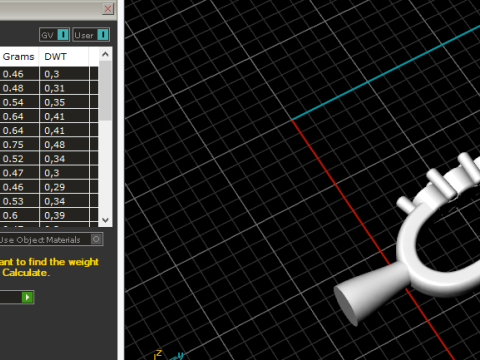
Task: Select the 0.48 Grams cell
Action: 19,88
